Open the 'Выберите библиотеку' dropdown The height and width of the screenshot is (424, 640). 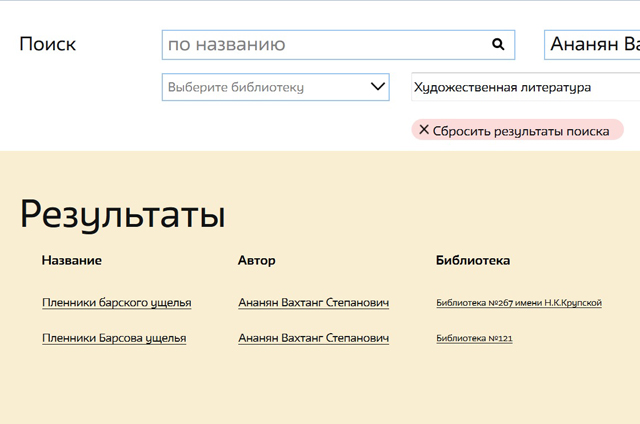(x=276, y=87)
